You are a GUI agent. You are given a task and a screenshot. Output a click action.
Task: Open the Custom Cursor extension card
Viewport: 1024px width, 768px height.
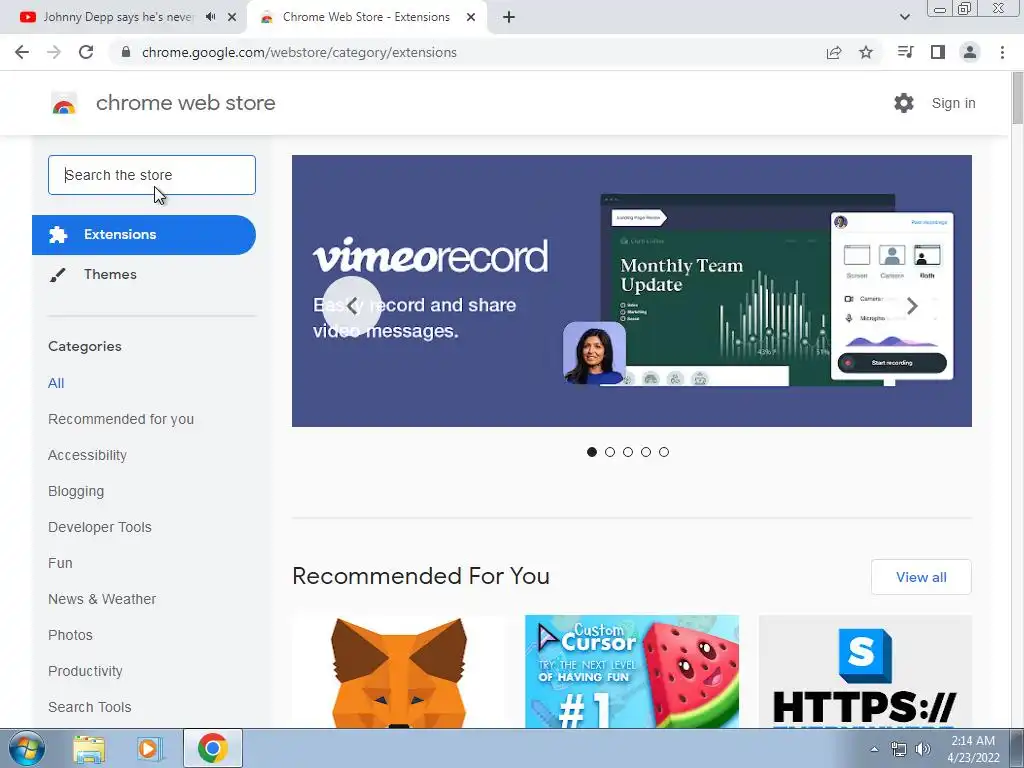point(632,671)
